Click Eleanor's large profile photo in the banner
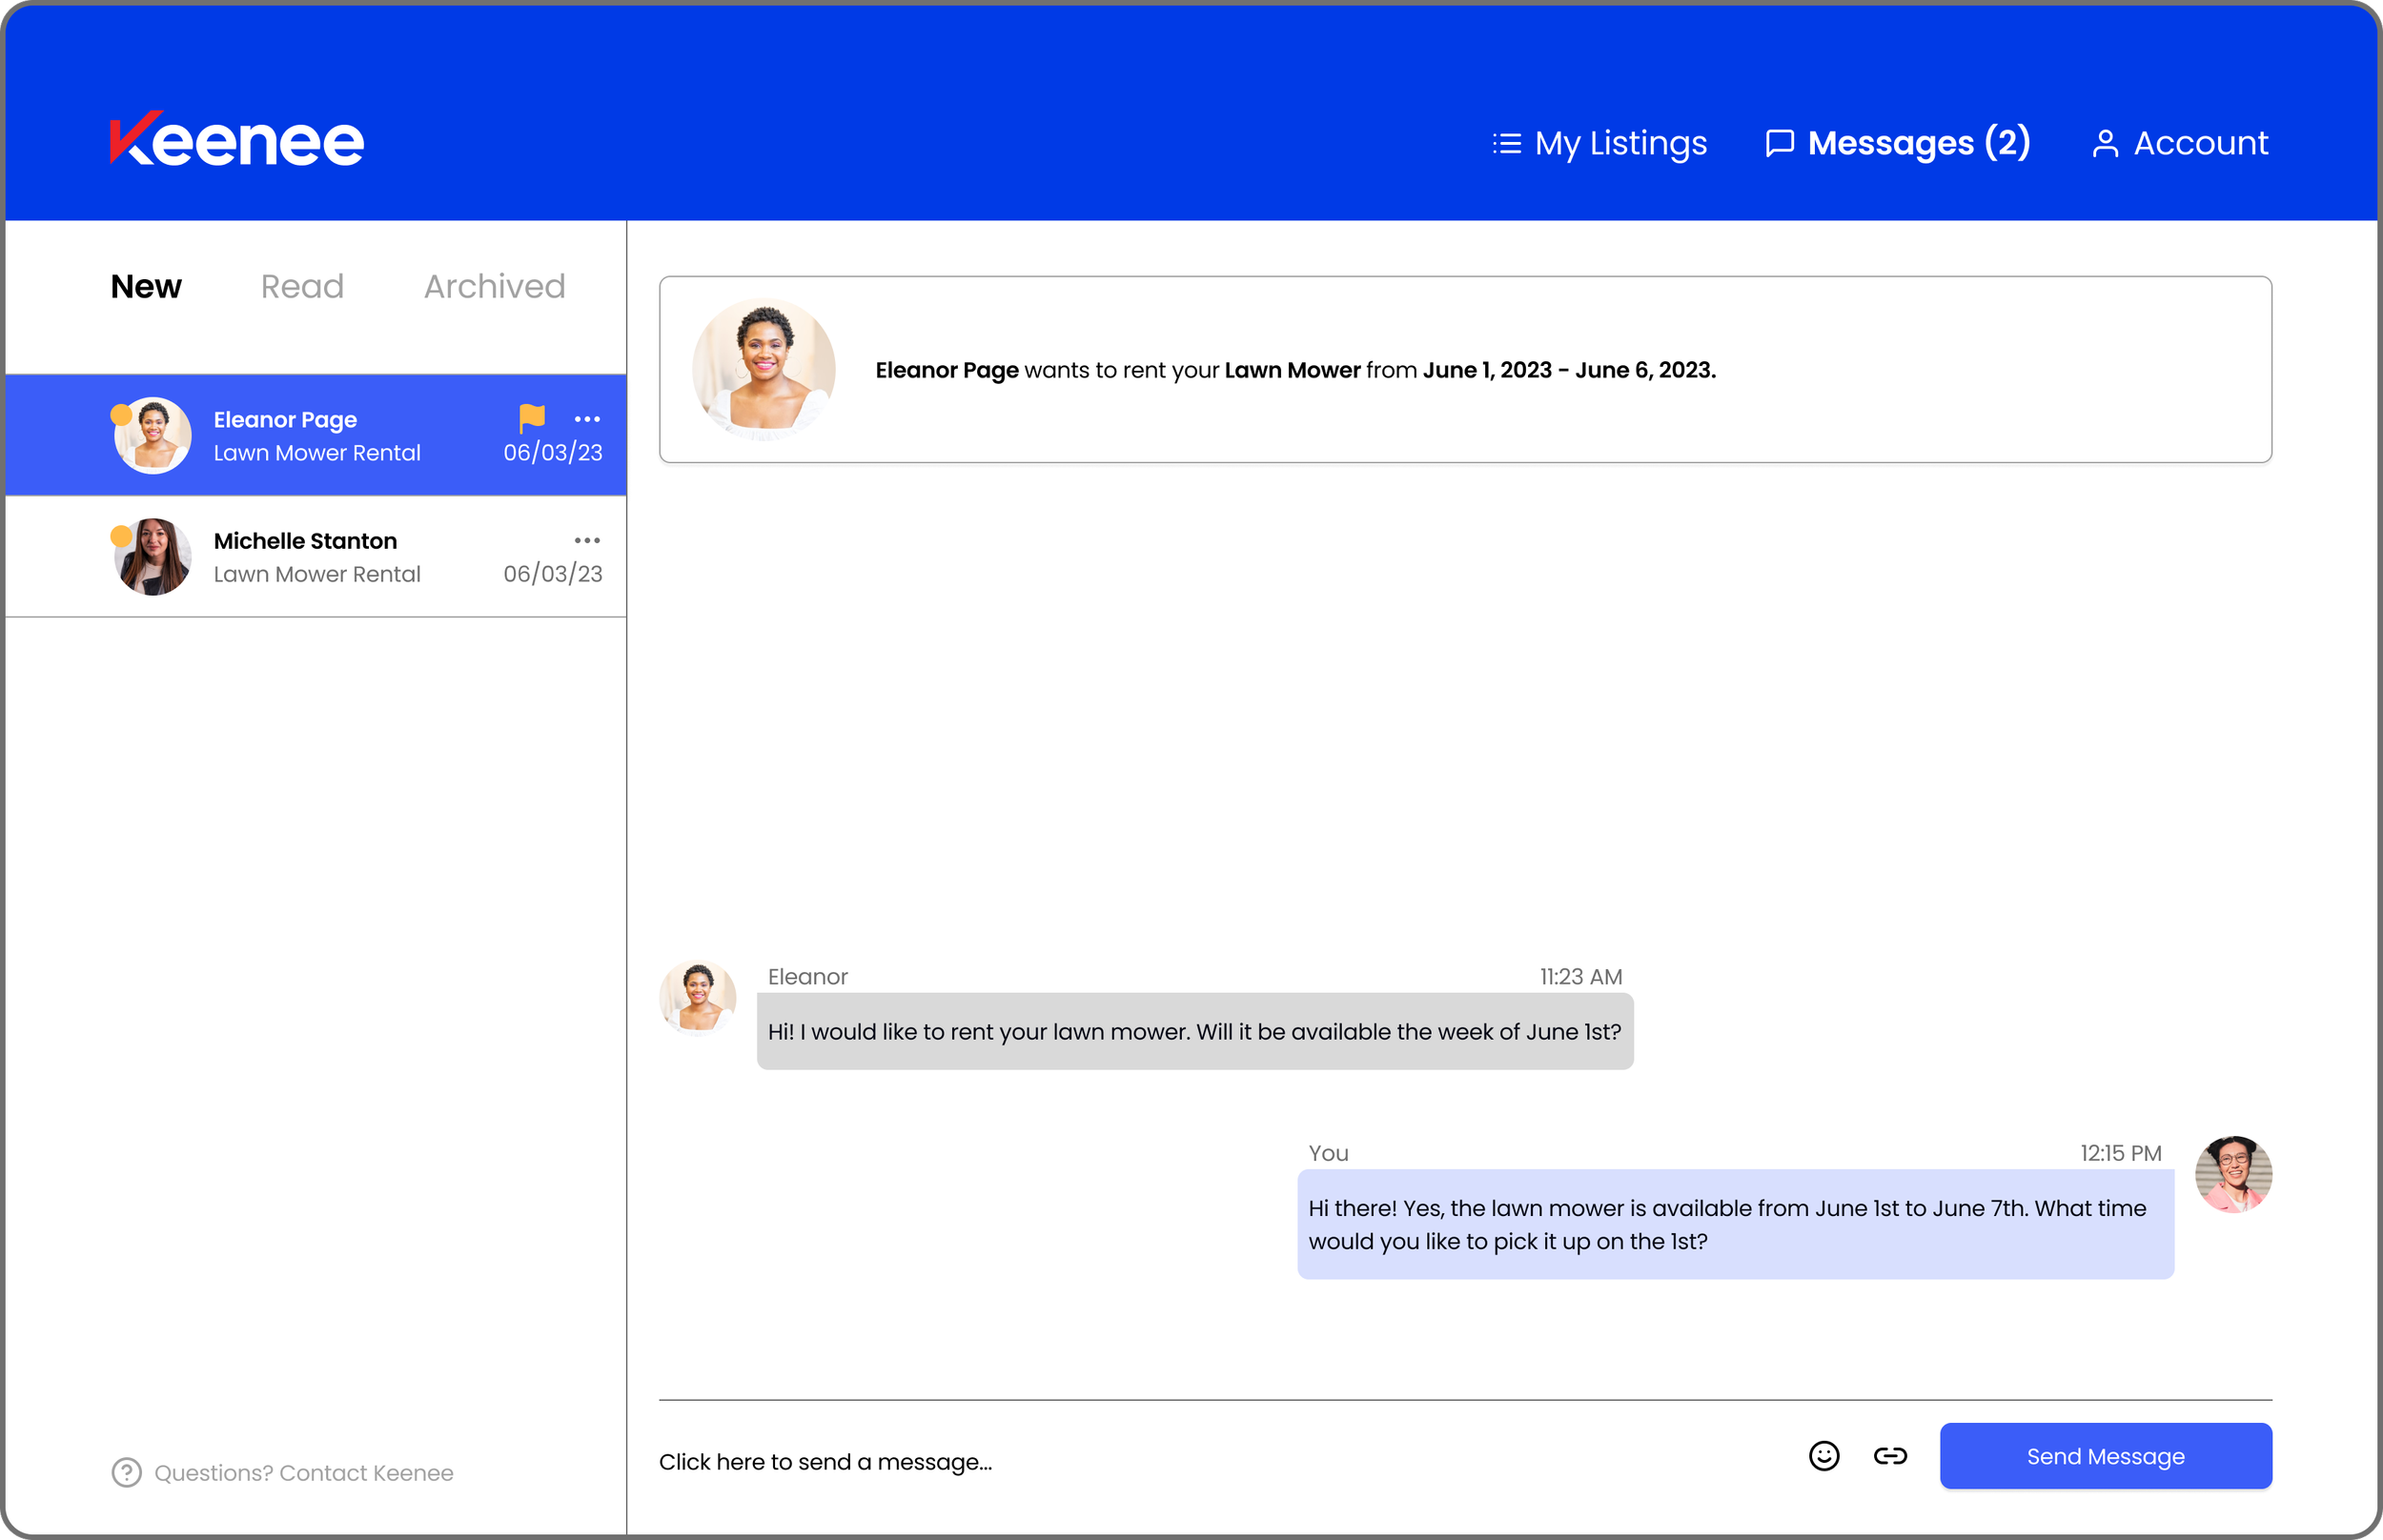The image size is (2383, 1540). [x=763, y=369]
